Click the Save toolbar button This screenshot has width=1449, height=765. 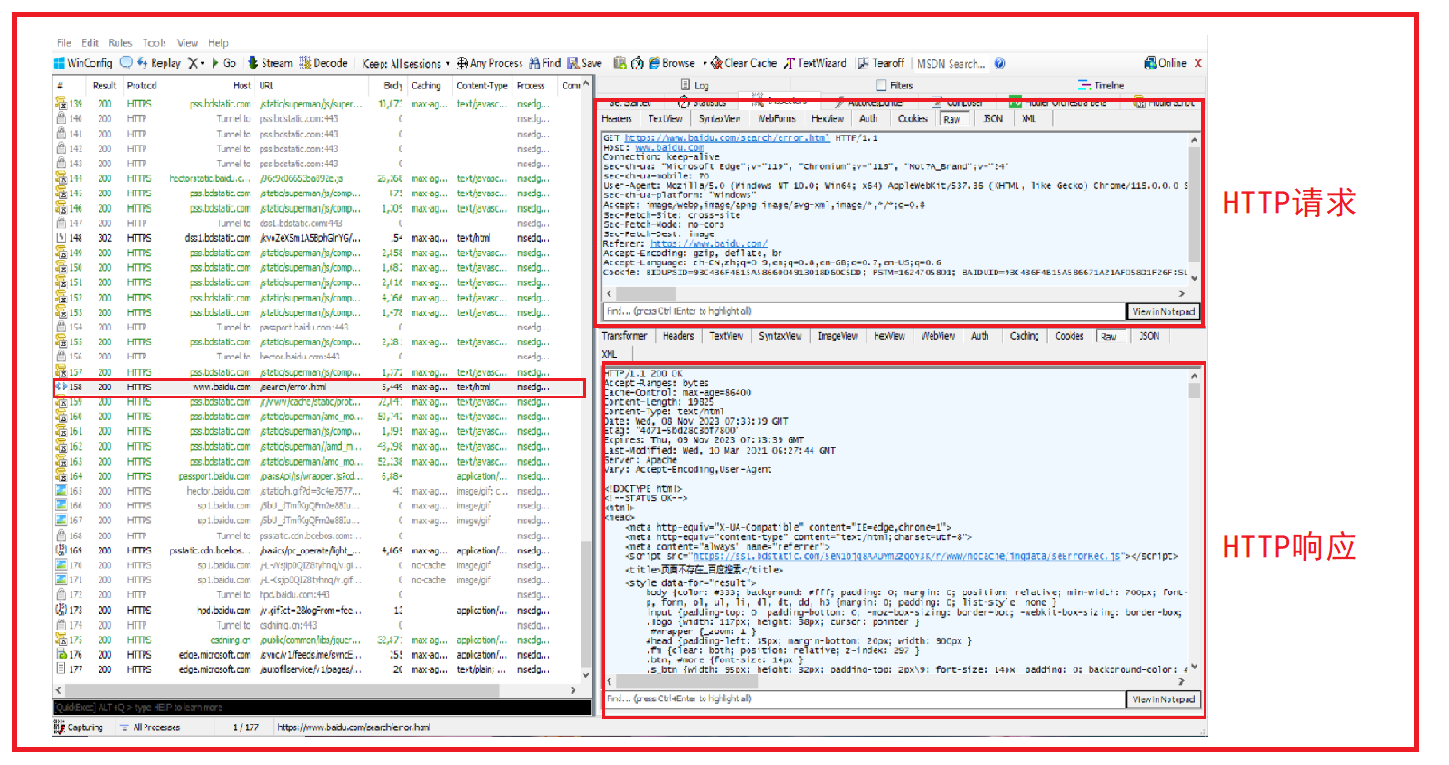584,63
